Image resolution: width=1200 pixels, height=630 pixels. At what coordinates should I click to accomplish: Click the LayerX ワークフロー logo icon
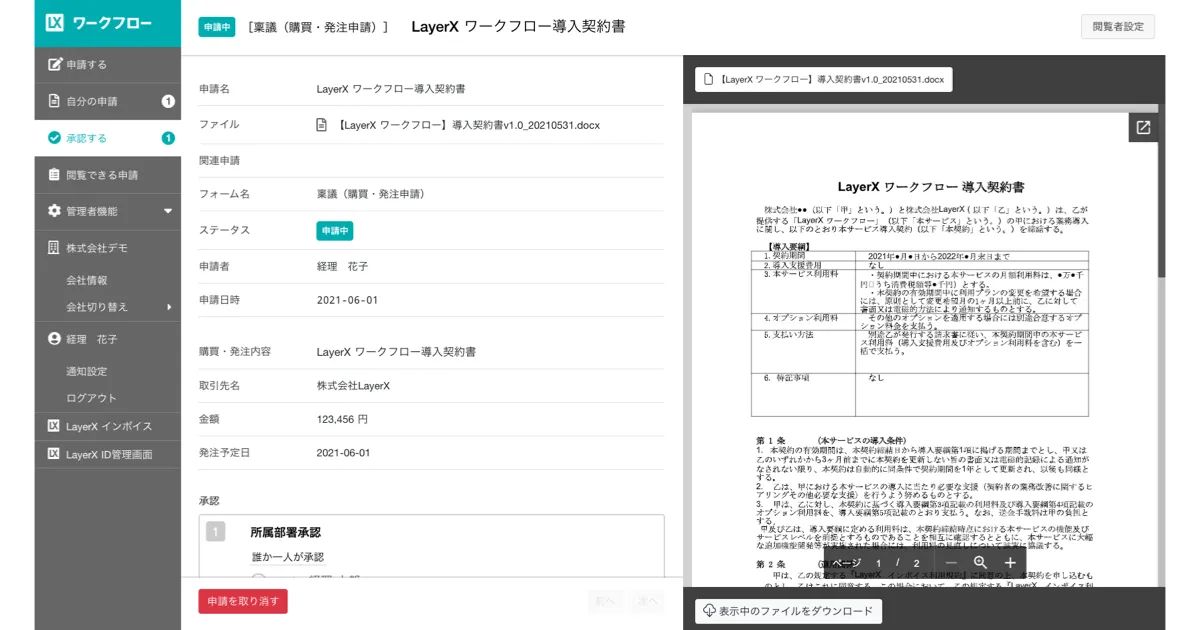pos(55,22)
